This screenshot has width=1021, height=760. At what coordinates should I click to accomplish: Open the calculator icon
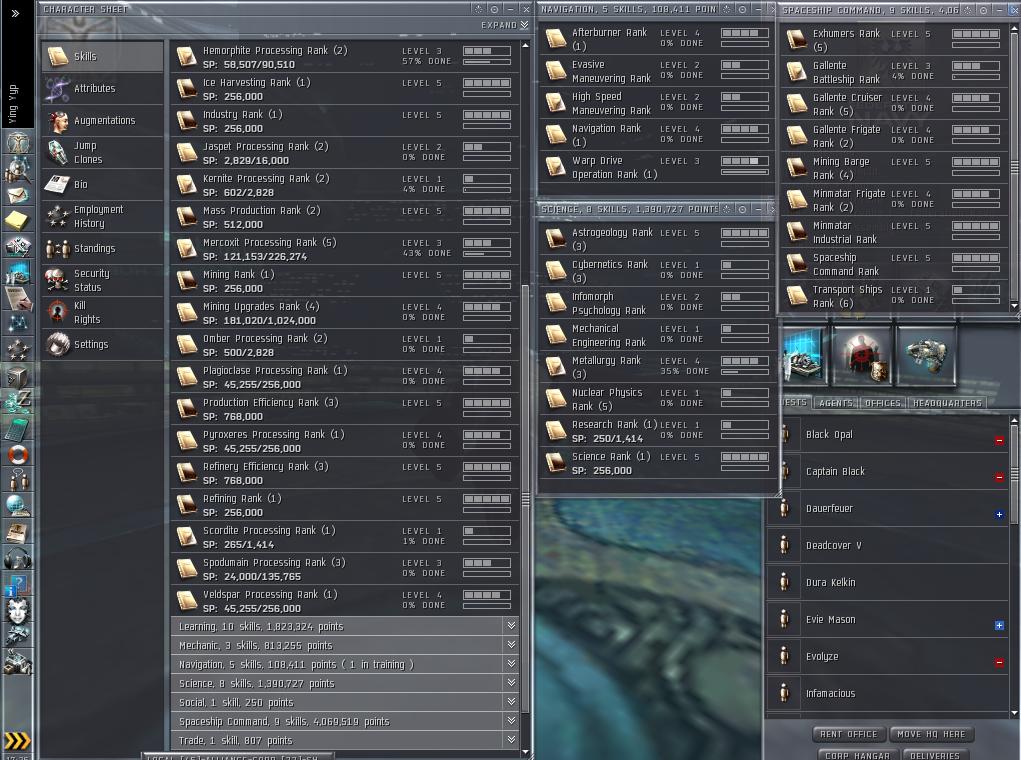[18, 428]
